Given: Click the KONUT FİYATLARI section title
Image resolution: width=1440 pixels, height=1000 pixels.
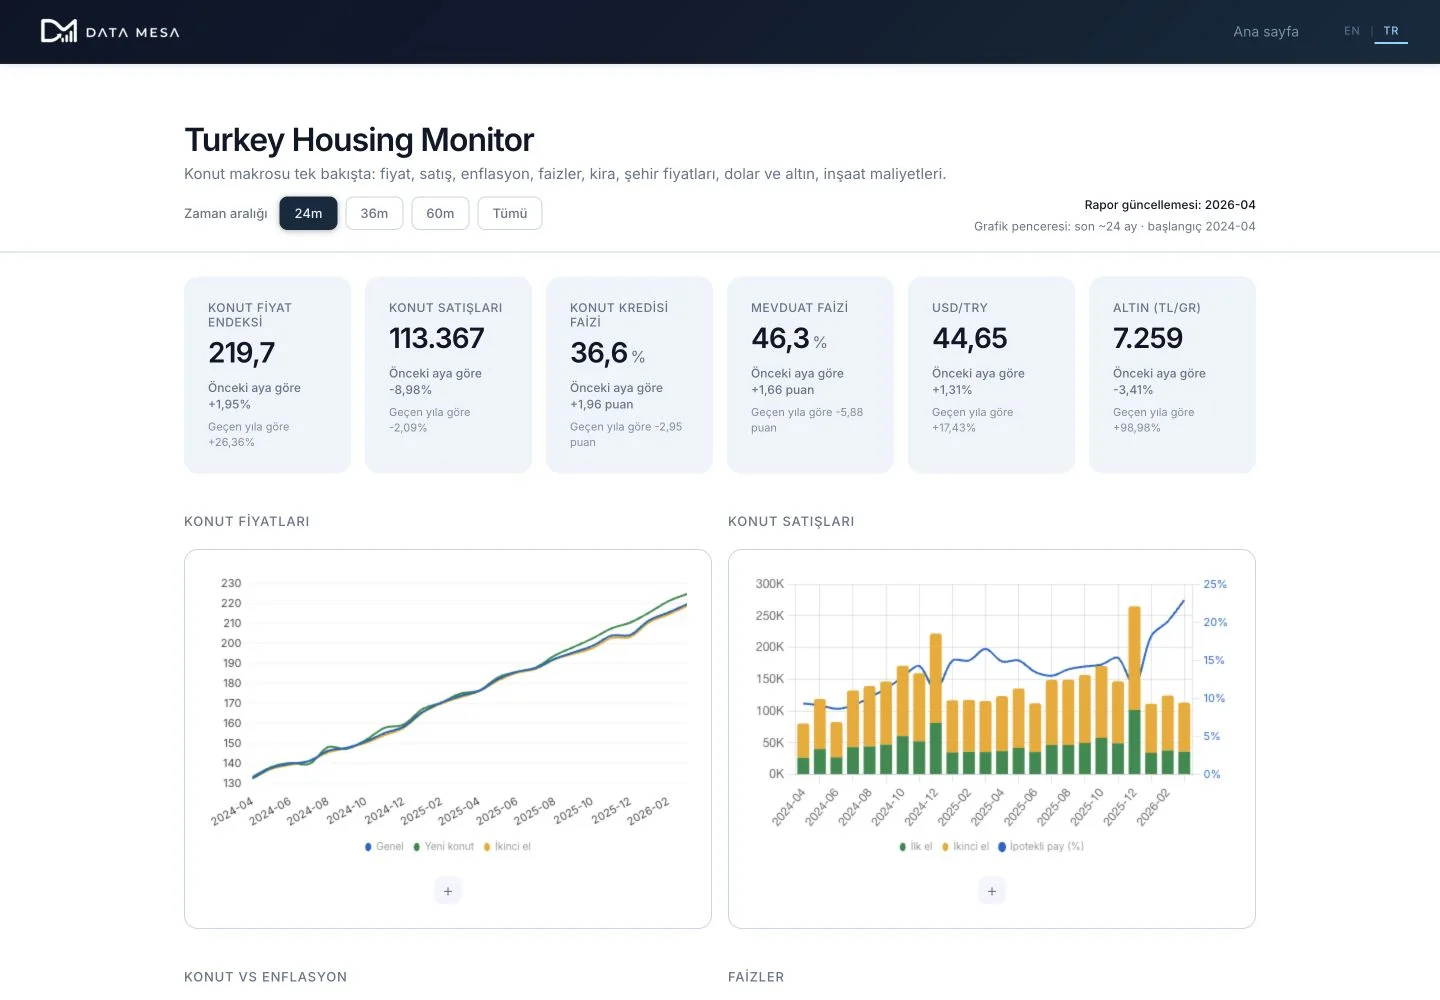Looking at the screenshot, I should click(x=247, y=521).
